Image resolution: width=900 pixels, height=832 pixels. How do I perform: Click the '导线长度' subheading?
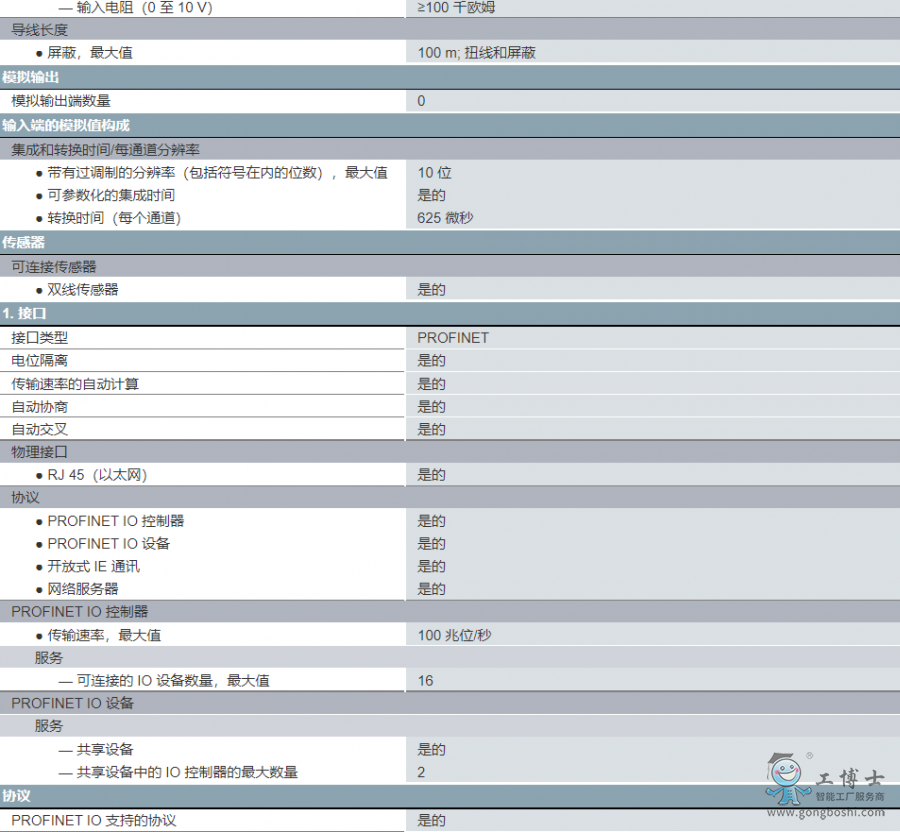tap(40, 30)
